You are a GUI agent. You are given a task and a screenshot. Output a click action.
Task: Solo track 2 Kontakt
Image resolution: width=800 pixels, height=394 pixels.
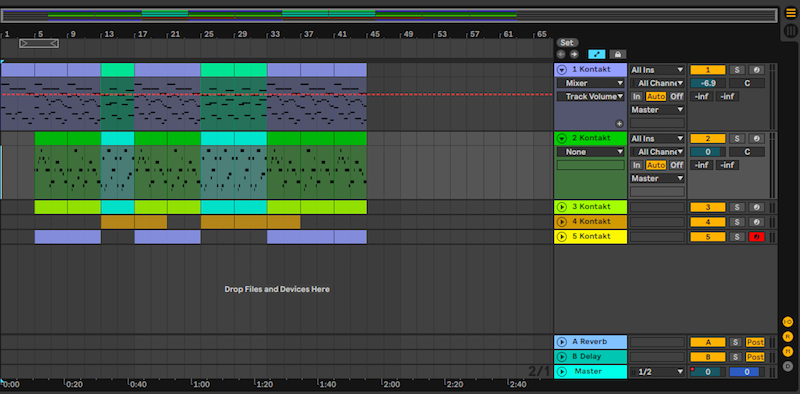pyautogui.click(x=737, y=138)
